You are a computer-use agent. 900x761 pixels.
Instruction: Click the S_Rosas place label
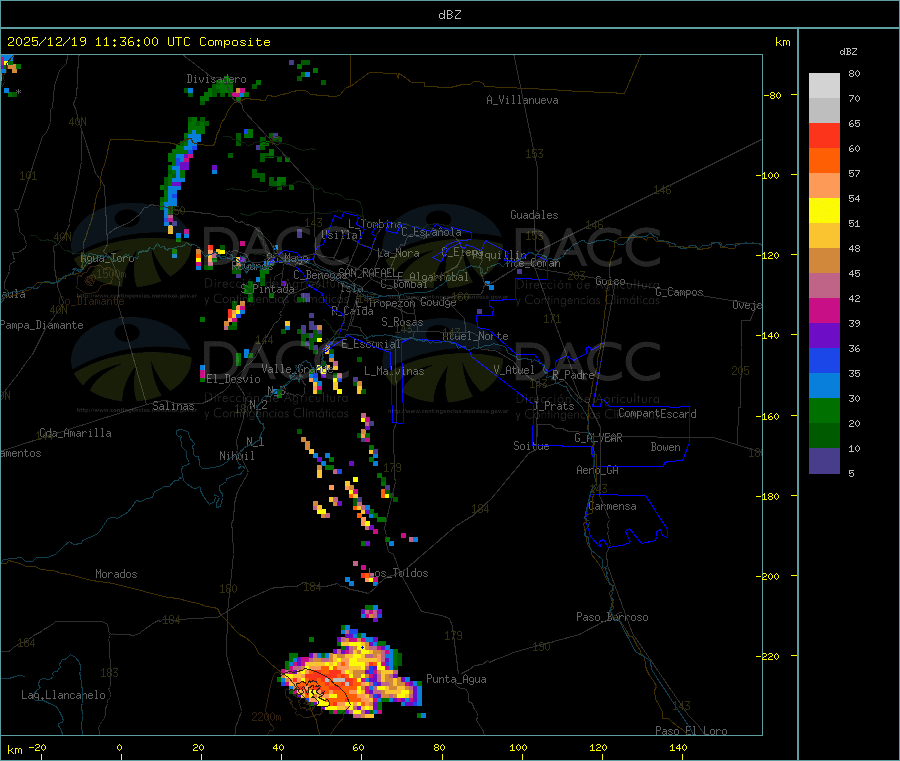(402, 322)
